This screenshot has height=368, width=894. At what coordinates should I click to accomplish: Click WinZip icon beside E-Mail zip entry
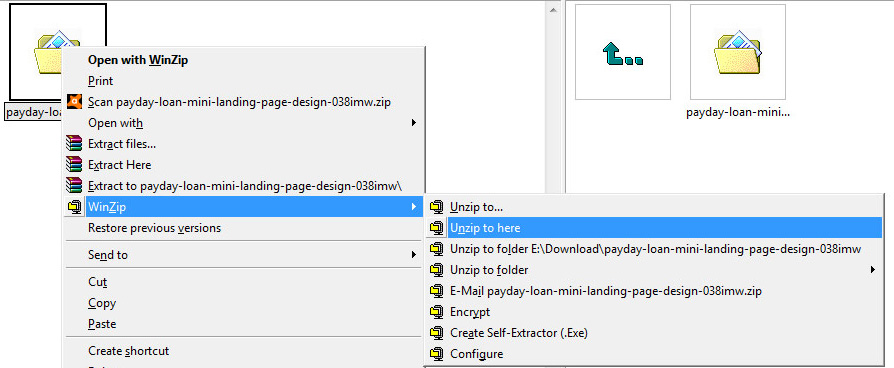point(437,291)
